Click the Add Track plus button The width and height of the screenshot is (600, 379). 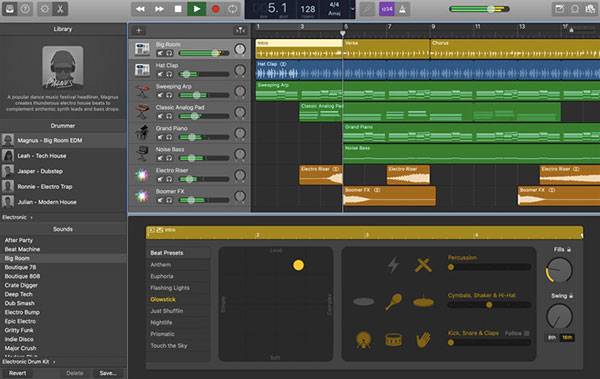139,30
